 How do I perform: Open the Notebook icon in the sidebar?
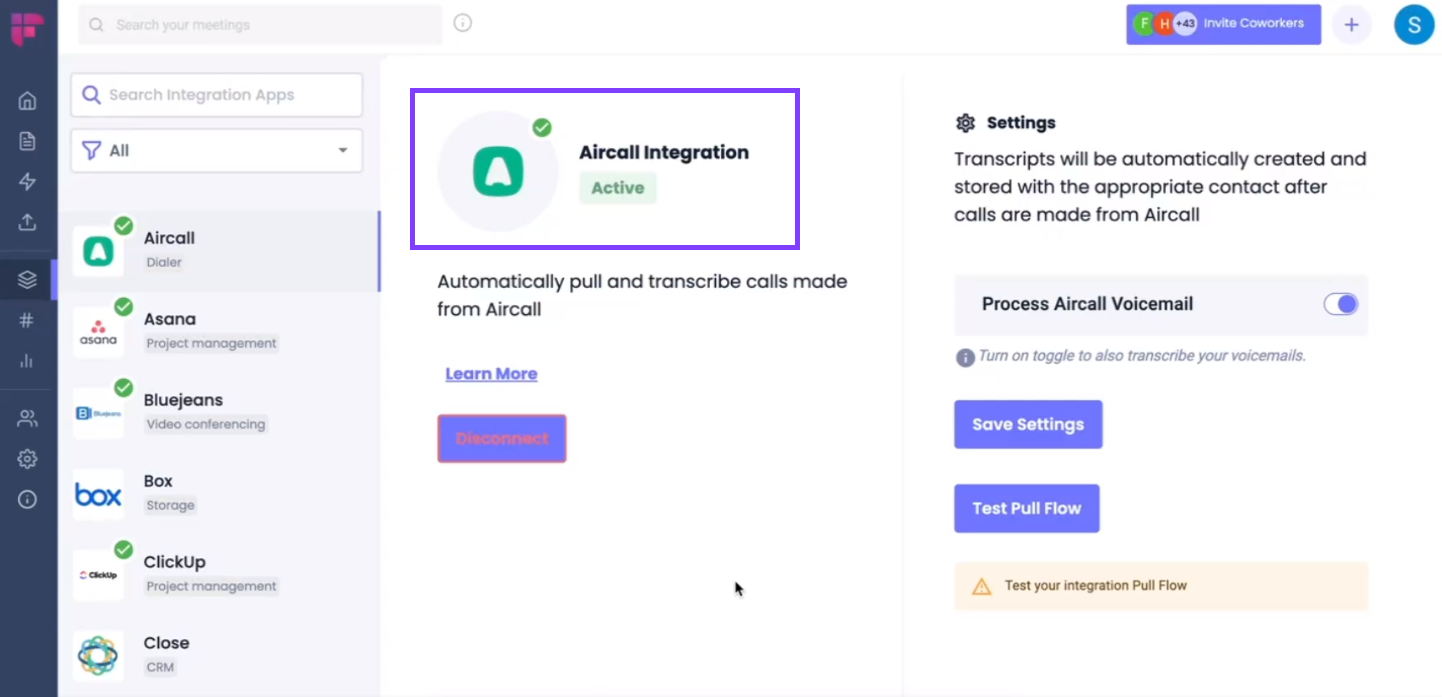27,140
